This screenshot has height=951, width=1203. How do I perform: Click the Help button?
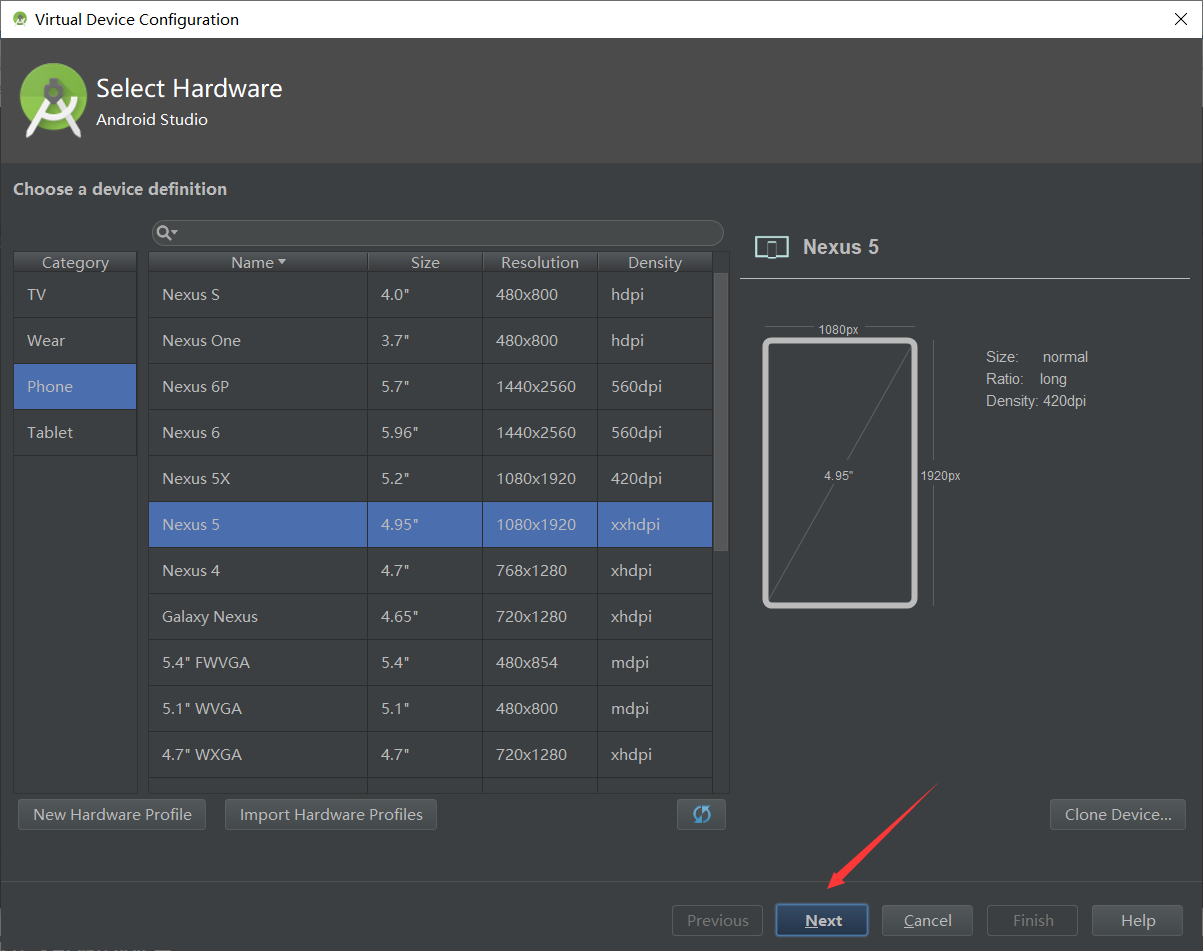coord(1138,920)
